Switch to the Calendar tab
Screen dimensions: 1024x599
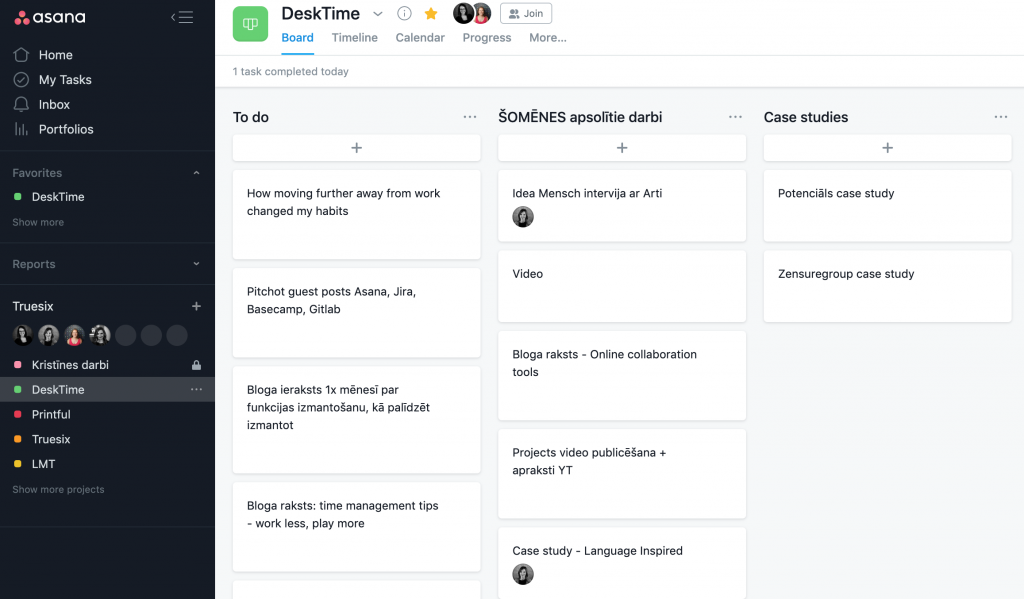pyautogui.click(x=420, y=38)
